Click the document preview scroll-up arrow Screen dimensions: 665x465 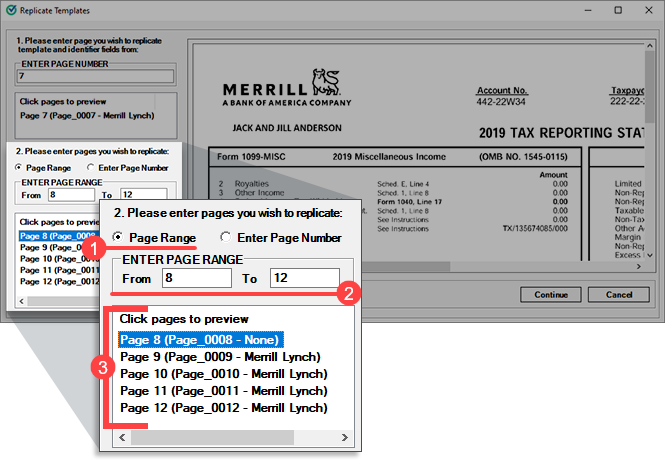pos(649,45)
